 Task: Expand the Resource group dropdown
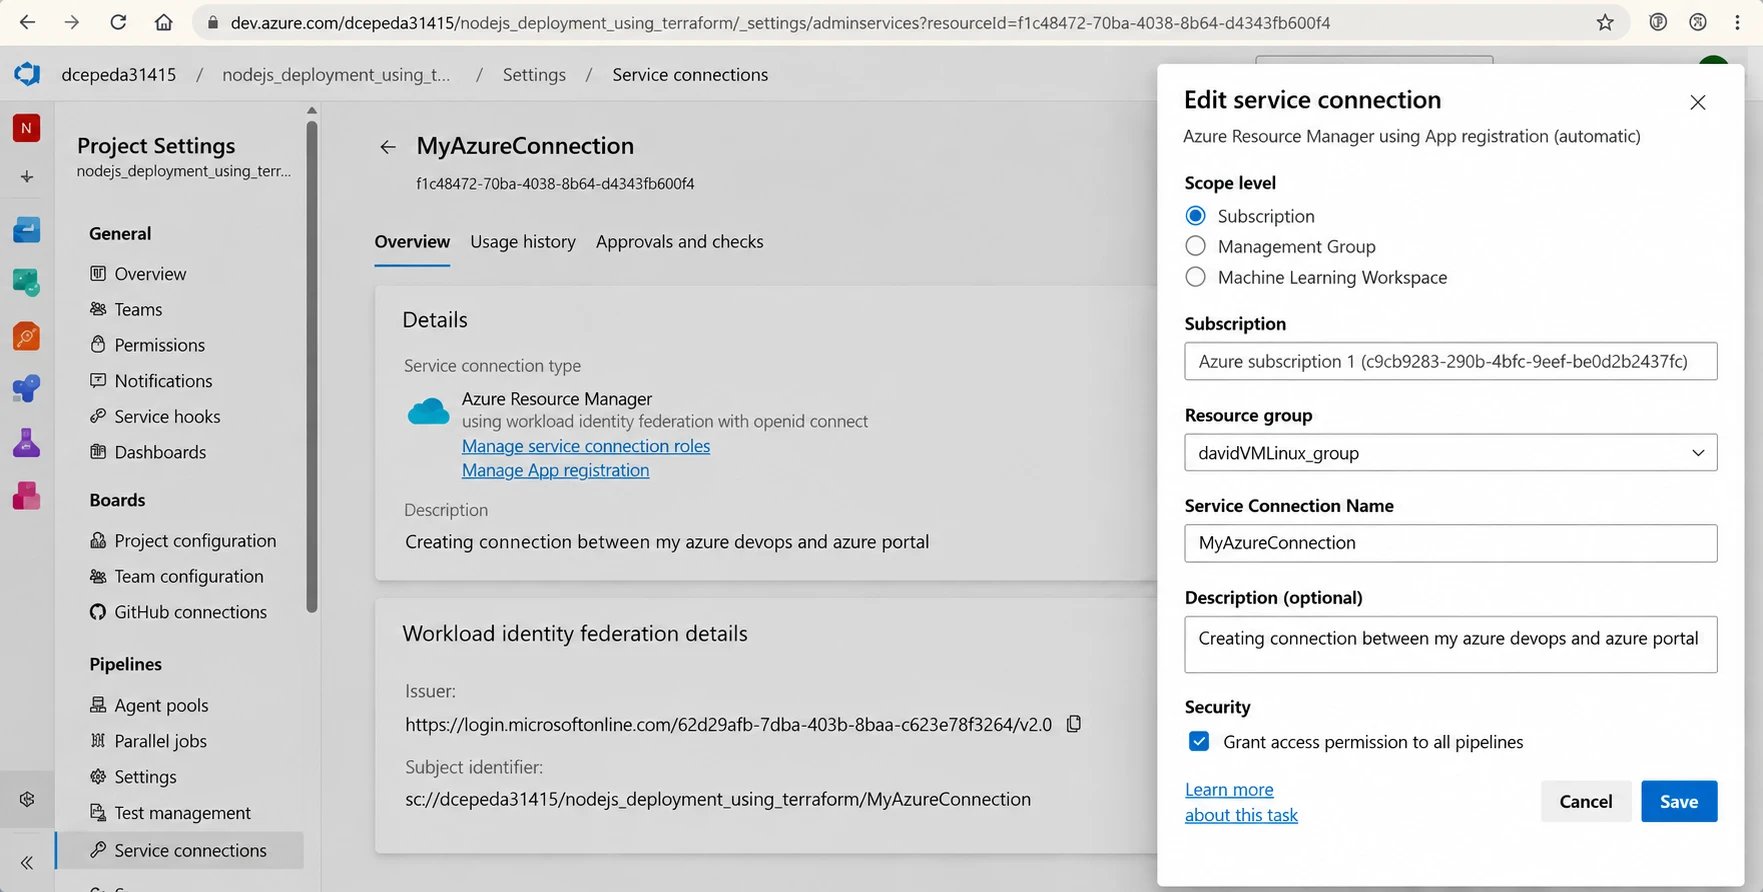coord(1450,452)
